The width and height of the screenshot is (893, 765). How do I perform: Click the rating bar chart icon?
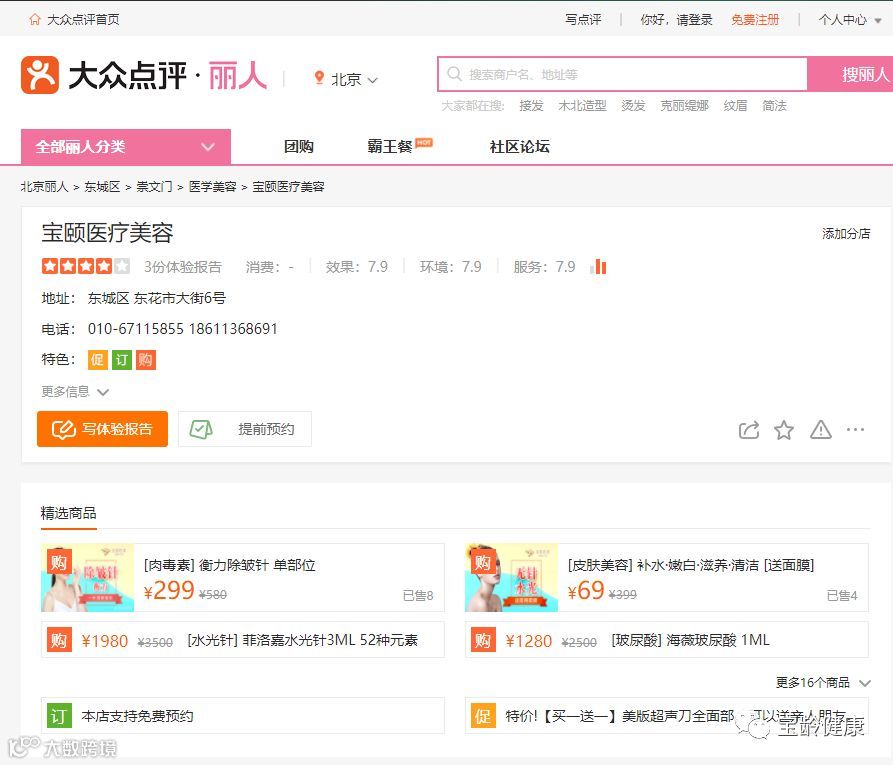tap(599, 267)
